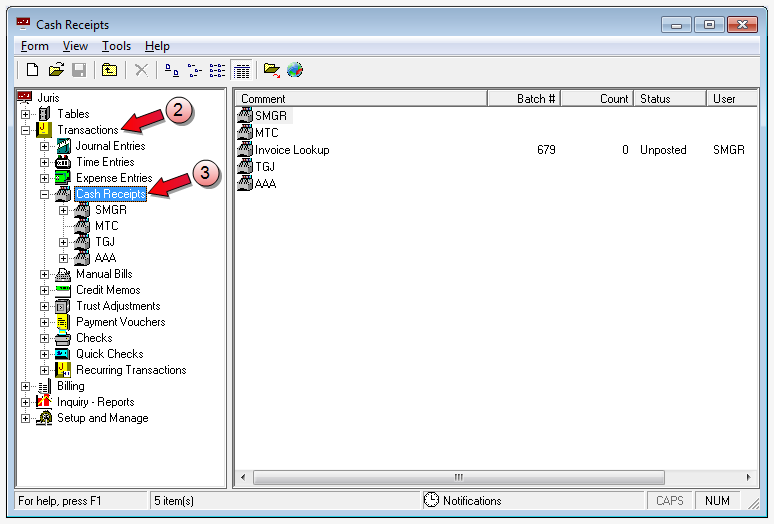Expand the SMGR node under Cash Receipts
Image resolution: width=774 pixels, height=524 pixels.
point(63,210)
